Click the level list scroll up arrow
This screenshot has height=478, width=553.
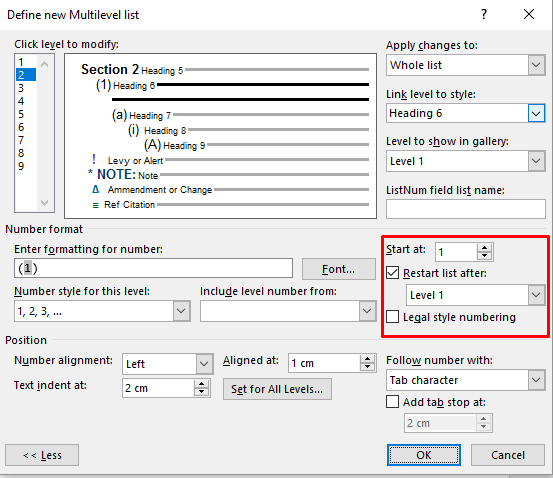pyautogui.click(x=44, y=64)
